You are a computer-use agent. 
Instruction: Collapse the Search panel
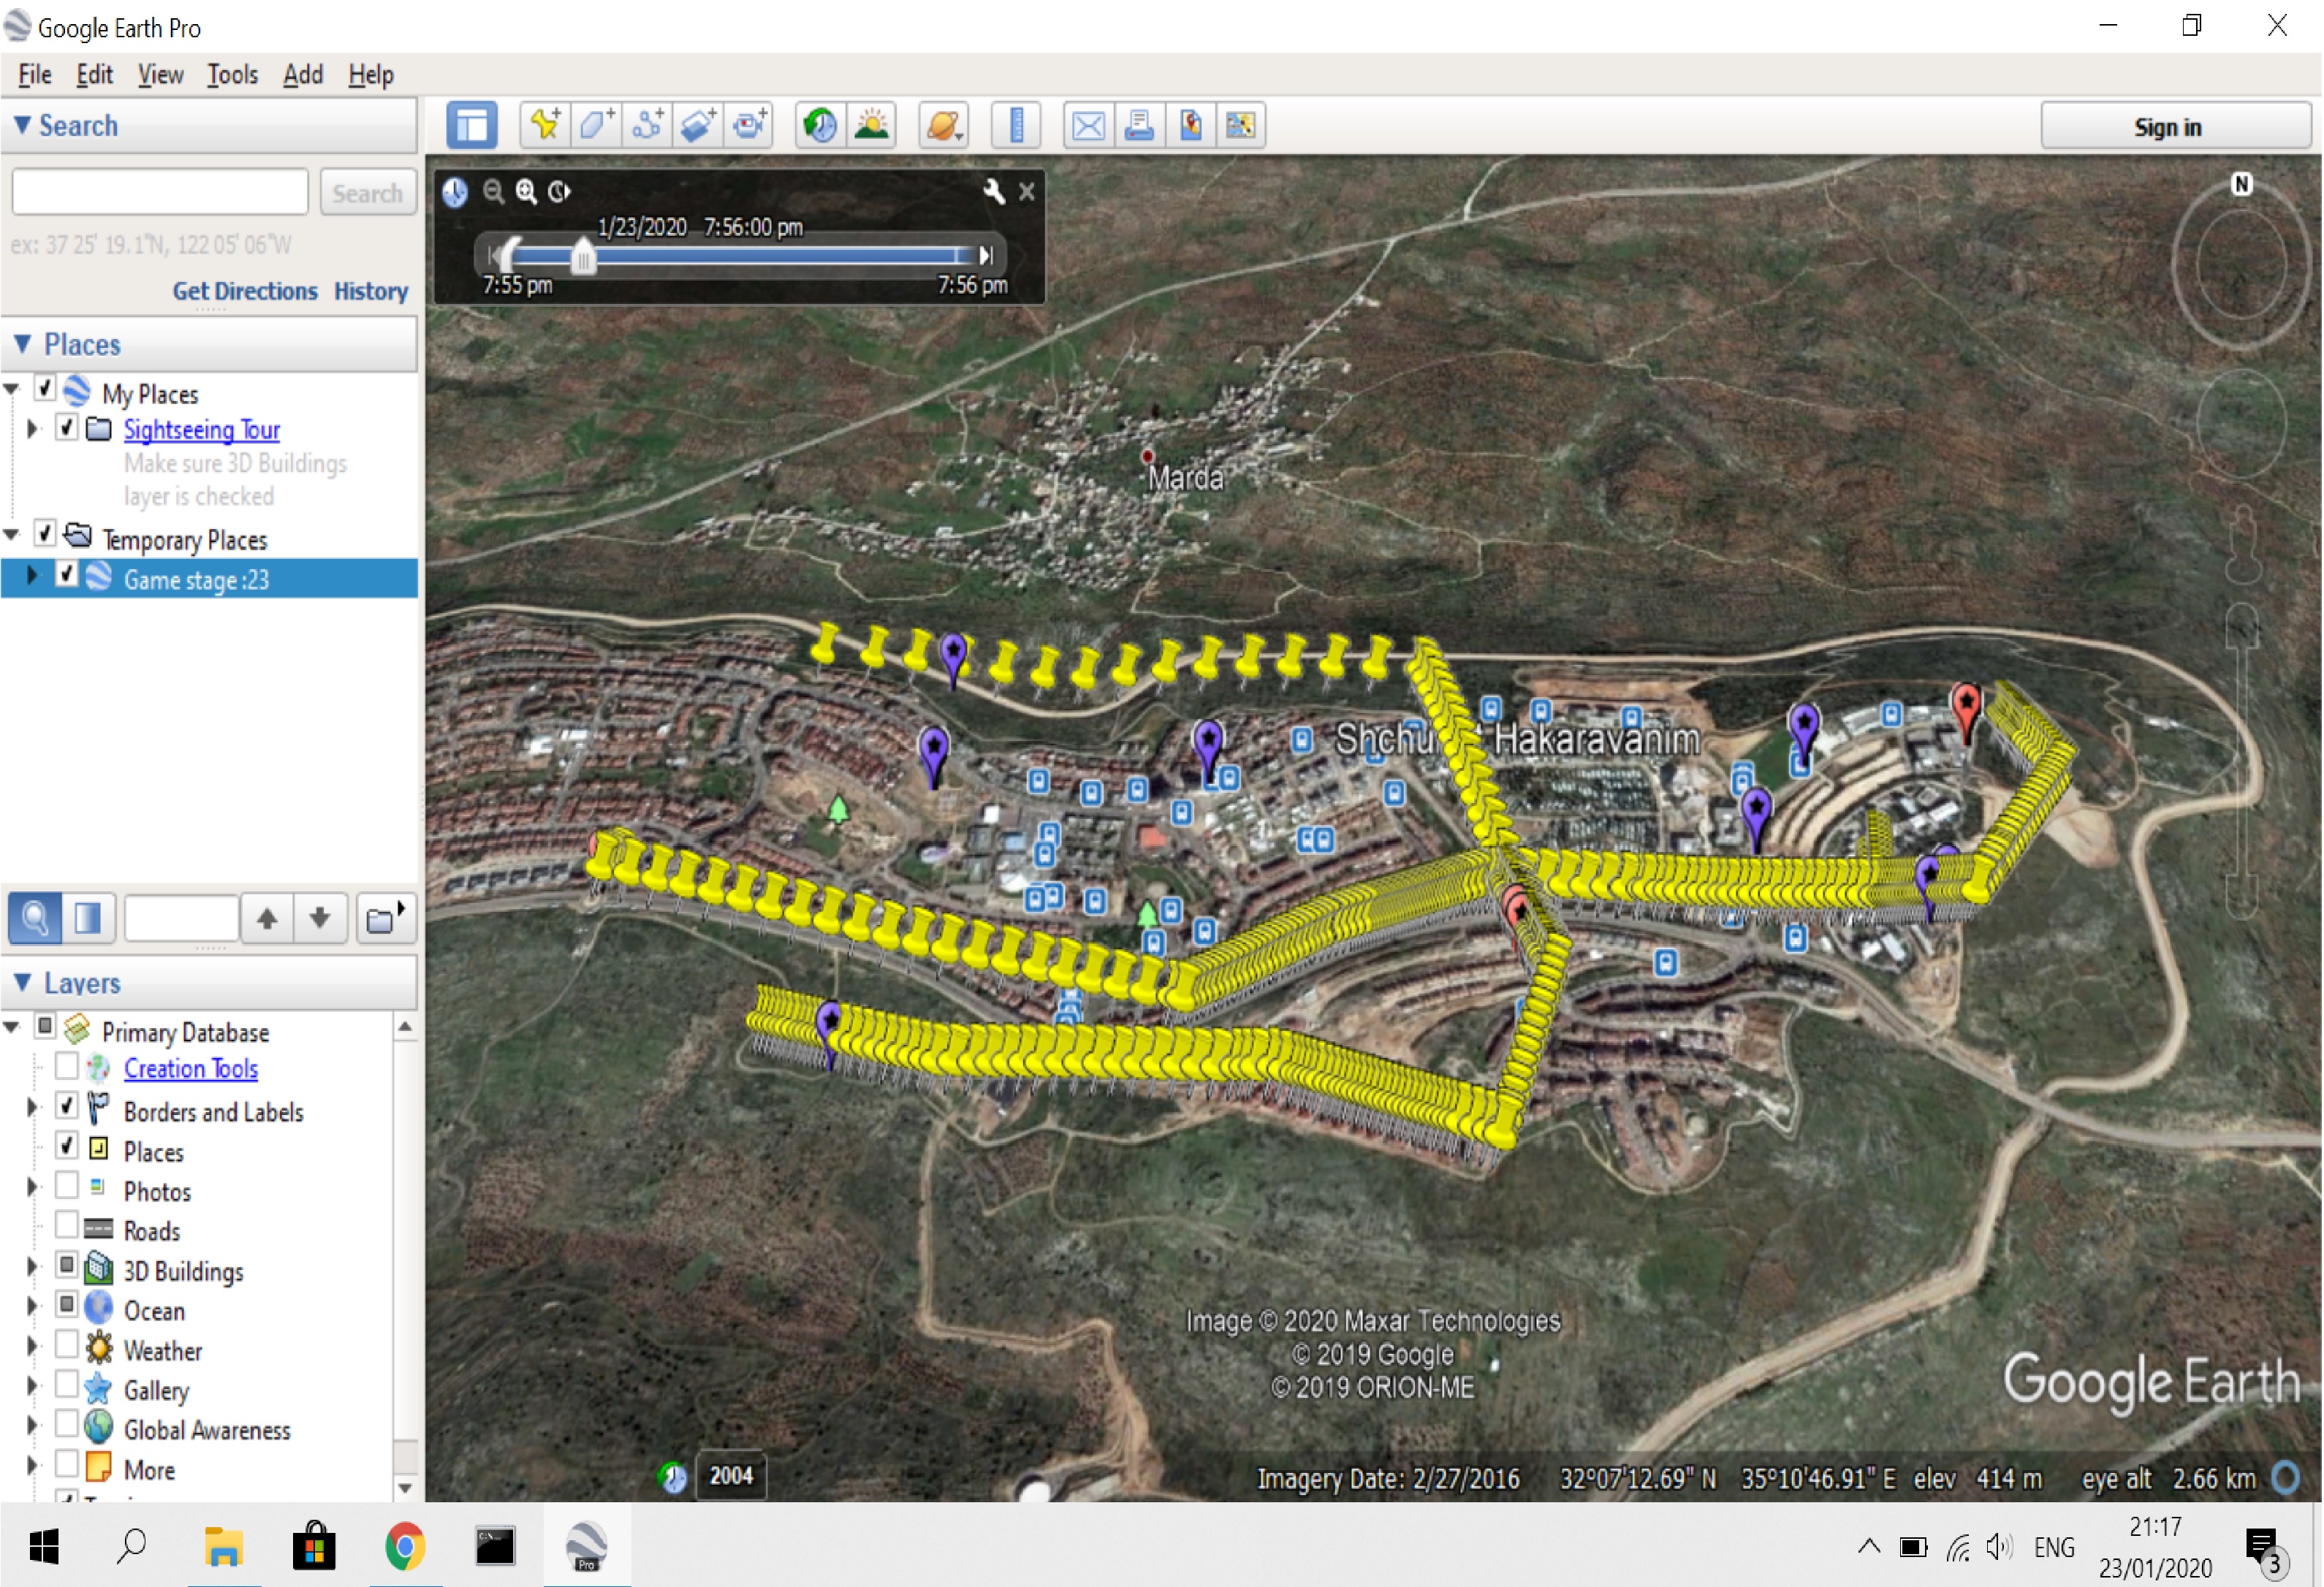(x=22, y=125)
